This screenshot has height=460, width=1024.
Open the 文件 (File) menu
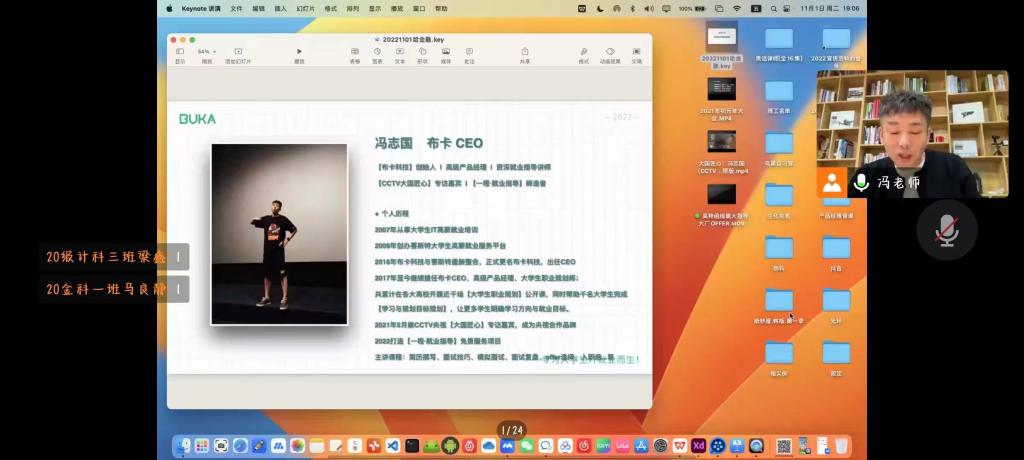coord(236,8)
